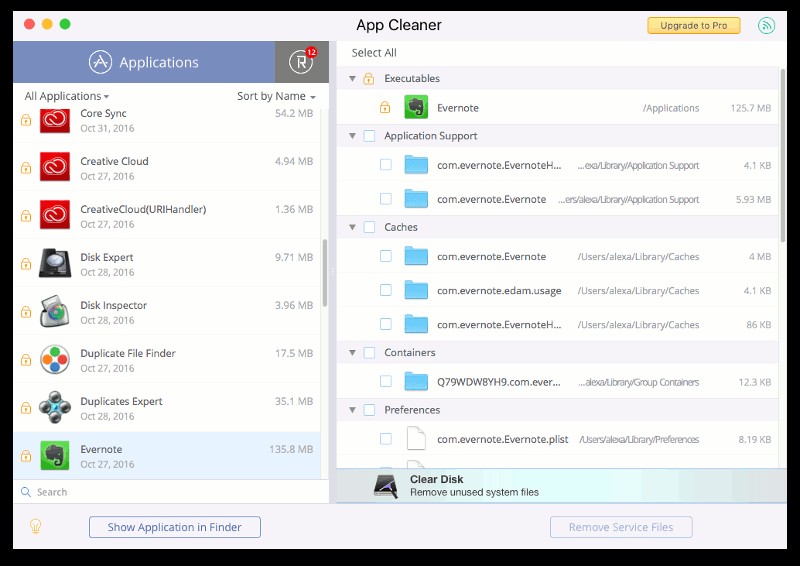Click the lock icon beside Creative Cloud
800x566 pixels.
(26, 168)
